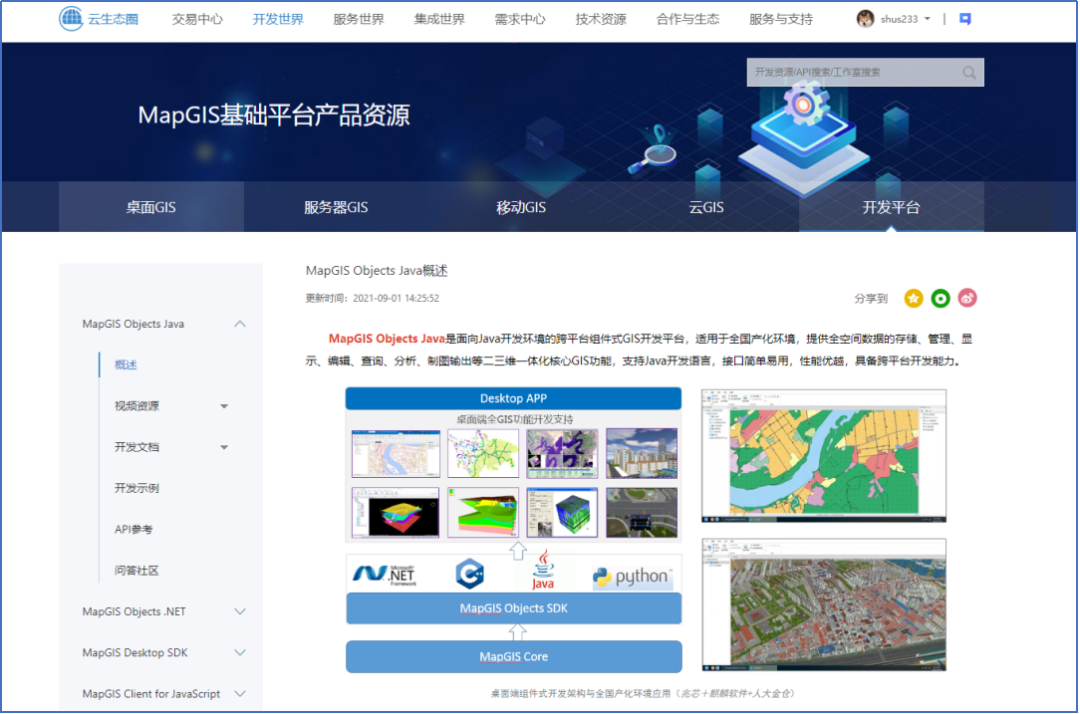Open the colorful land-use map screenshot
Viewport: 1080px width, 714px height.
point(824,456)
